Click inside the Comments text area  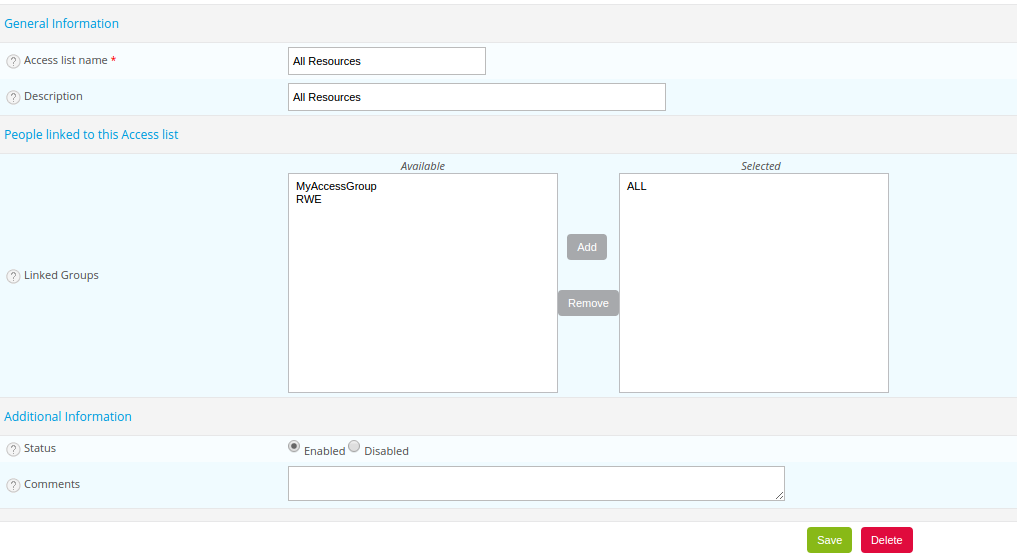[x=536, y=483]
